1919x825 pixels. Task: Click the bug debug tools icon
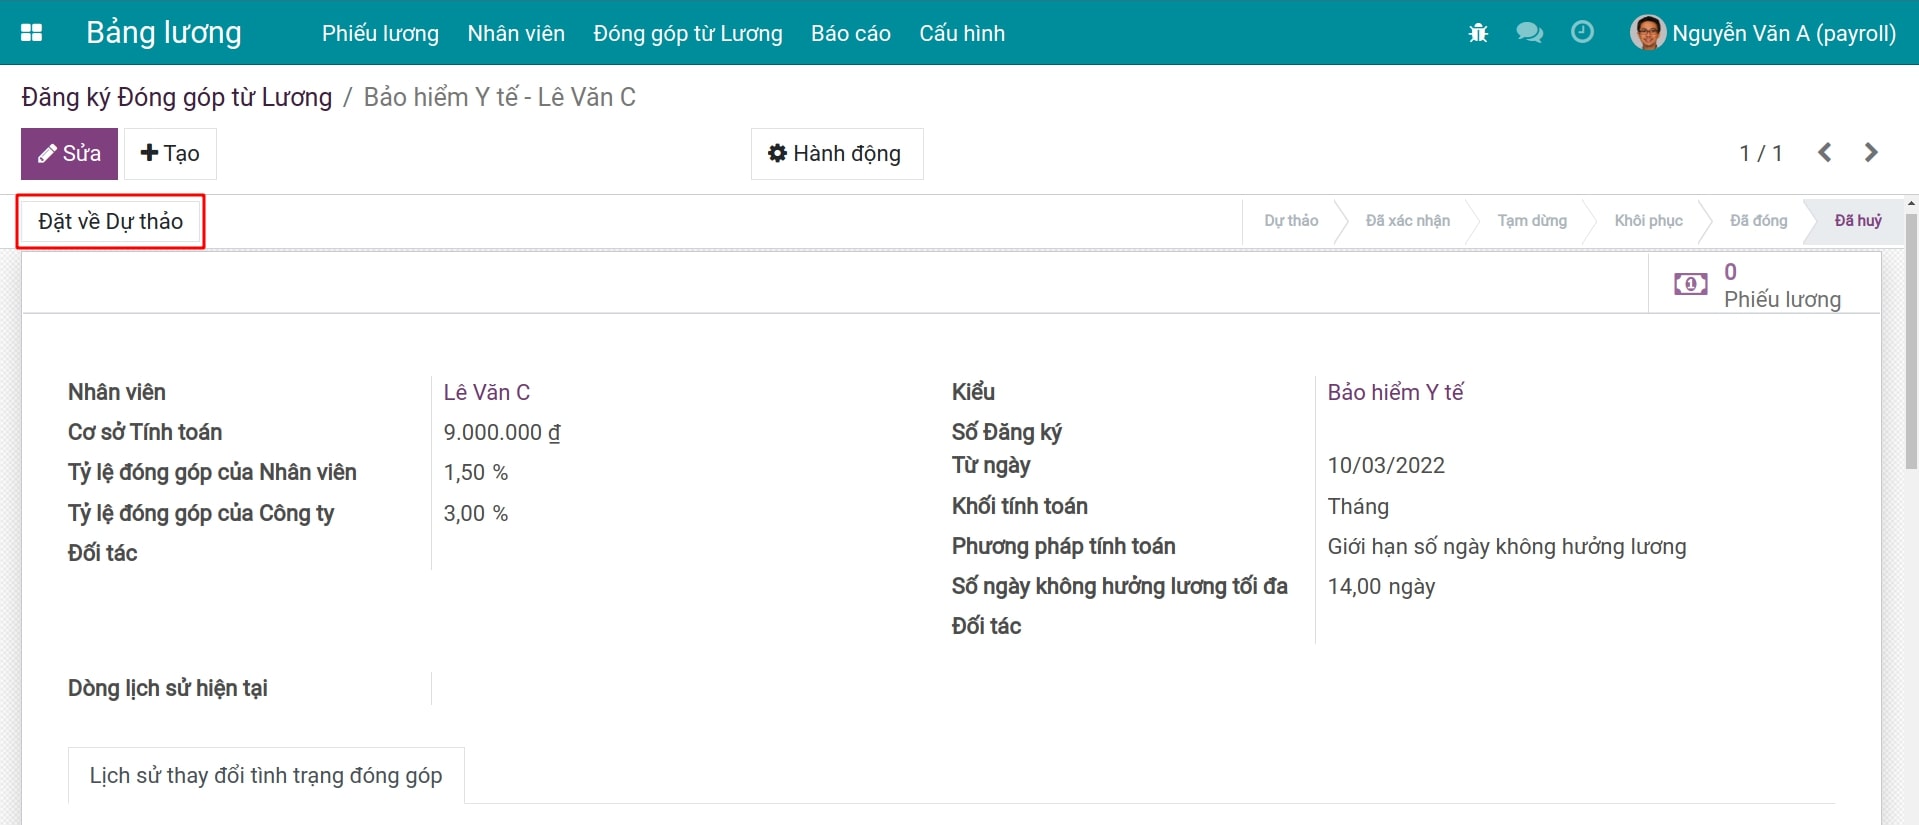coord(1478,33)
